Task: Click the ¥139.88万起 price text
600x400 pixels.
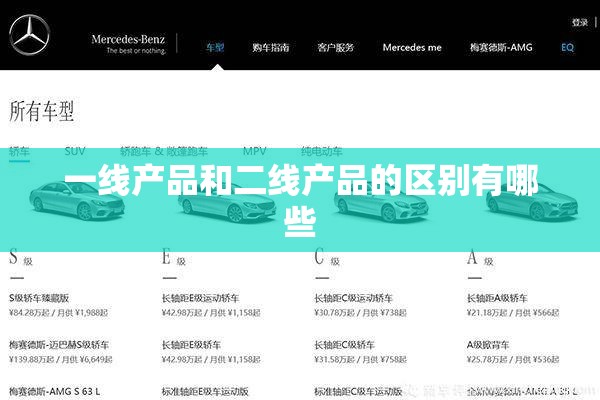Action: click(x=32, y=359)
